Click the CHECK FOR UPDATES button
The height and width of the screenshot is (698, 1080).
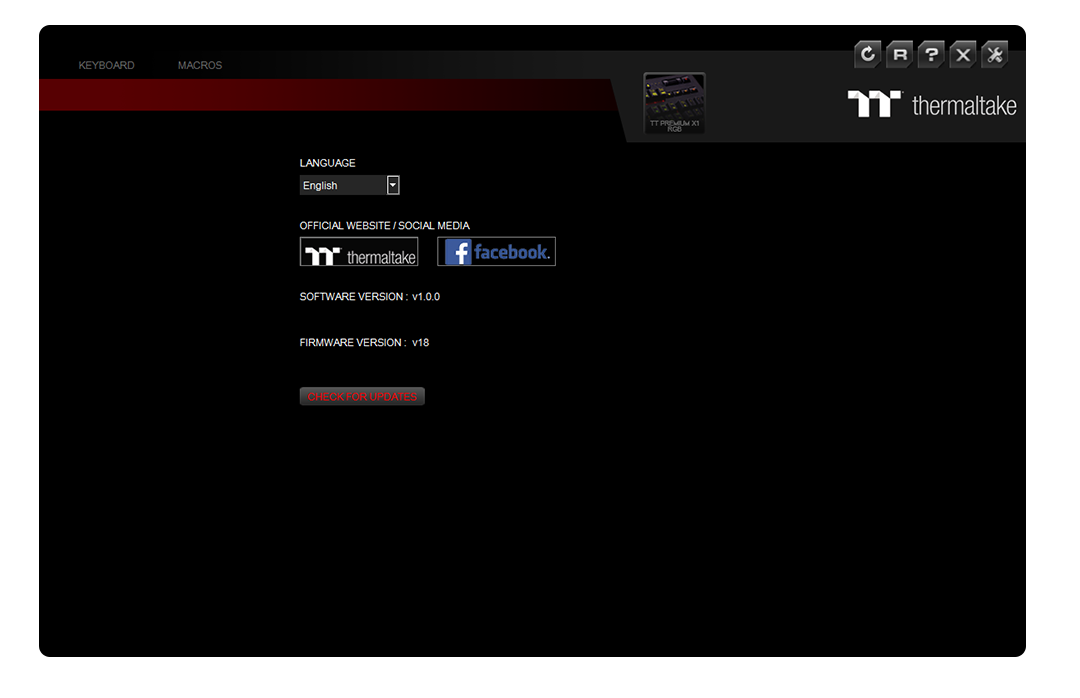tap(362, 397)
